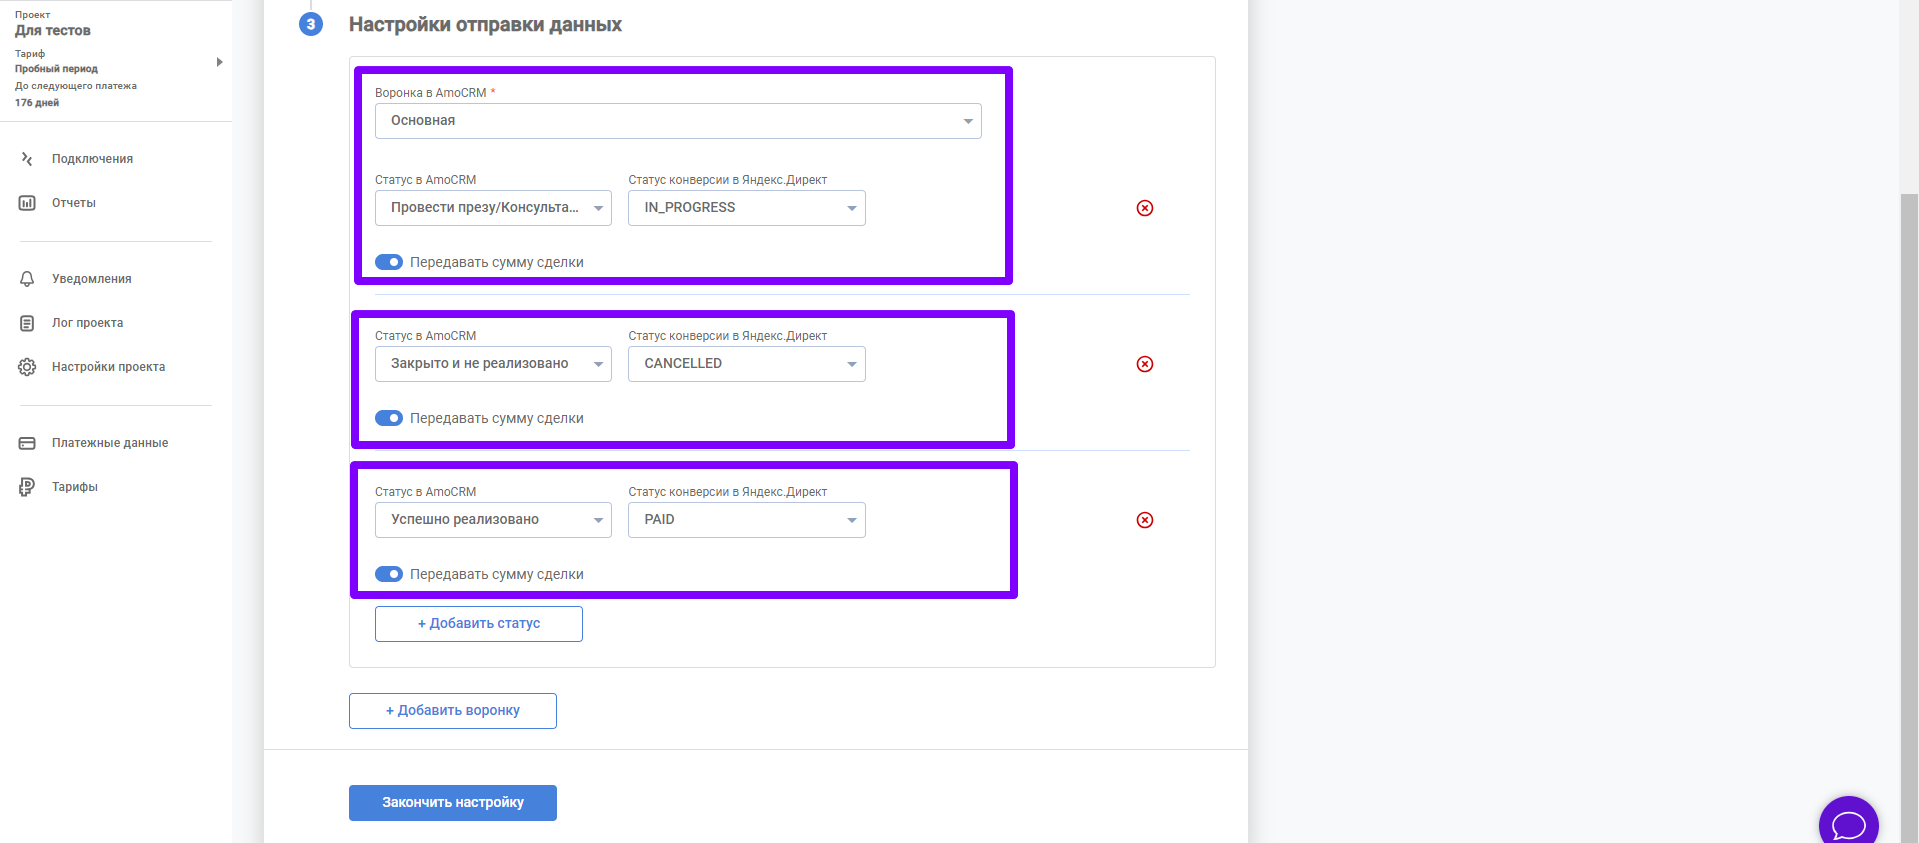Click the Настройки отправки данных heading
The image size is (1919, 843).
coord(485,25)
